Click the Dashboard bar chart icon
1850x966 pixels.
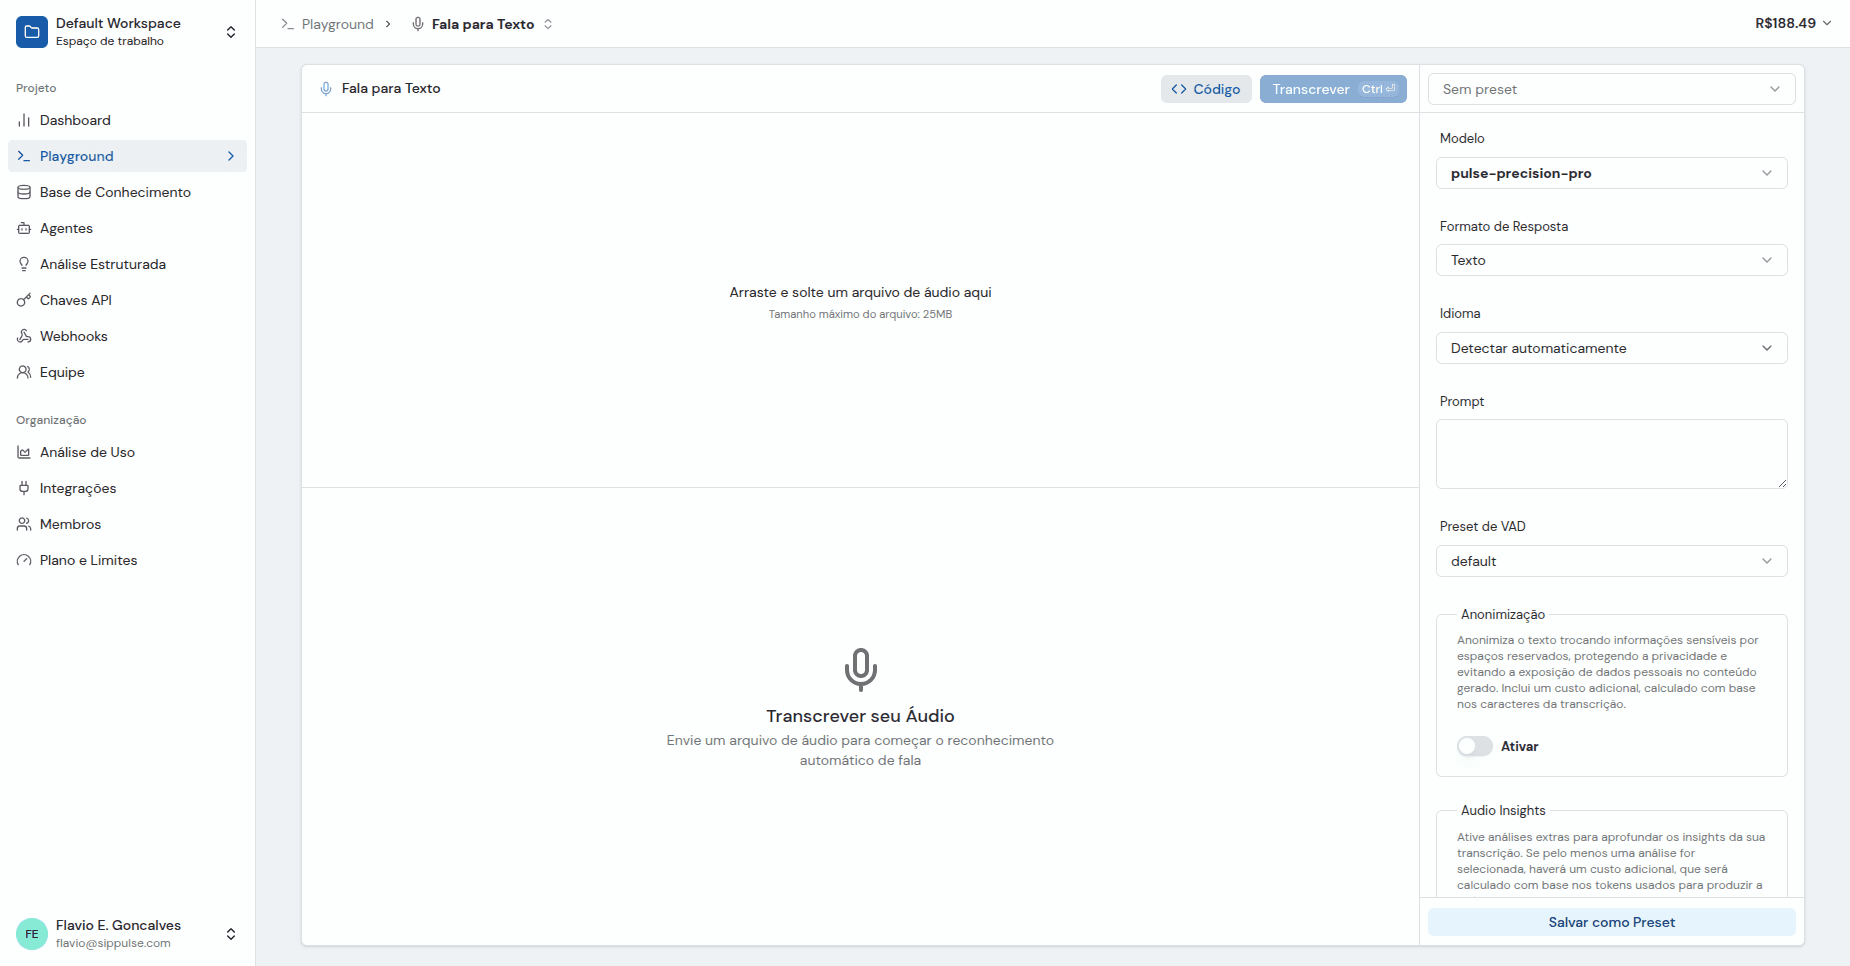coord(24,120)
